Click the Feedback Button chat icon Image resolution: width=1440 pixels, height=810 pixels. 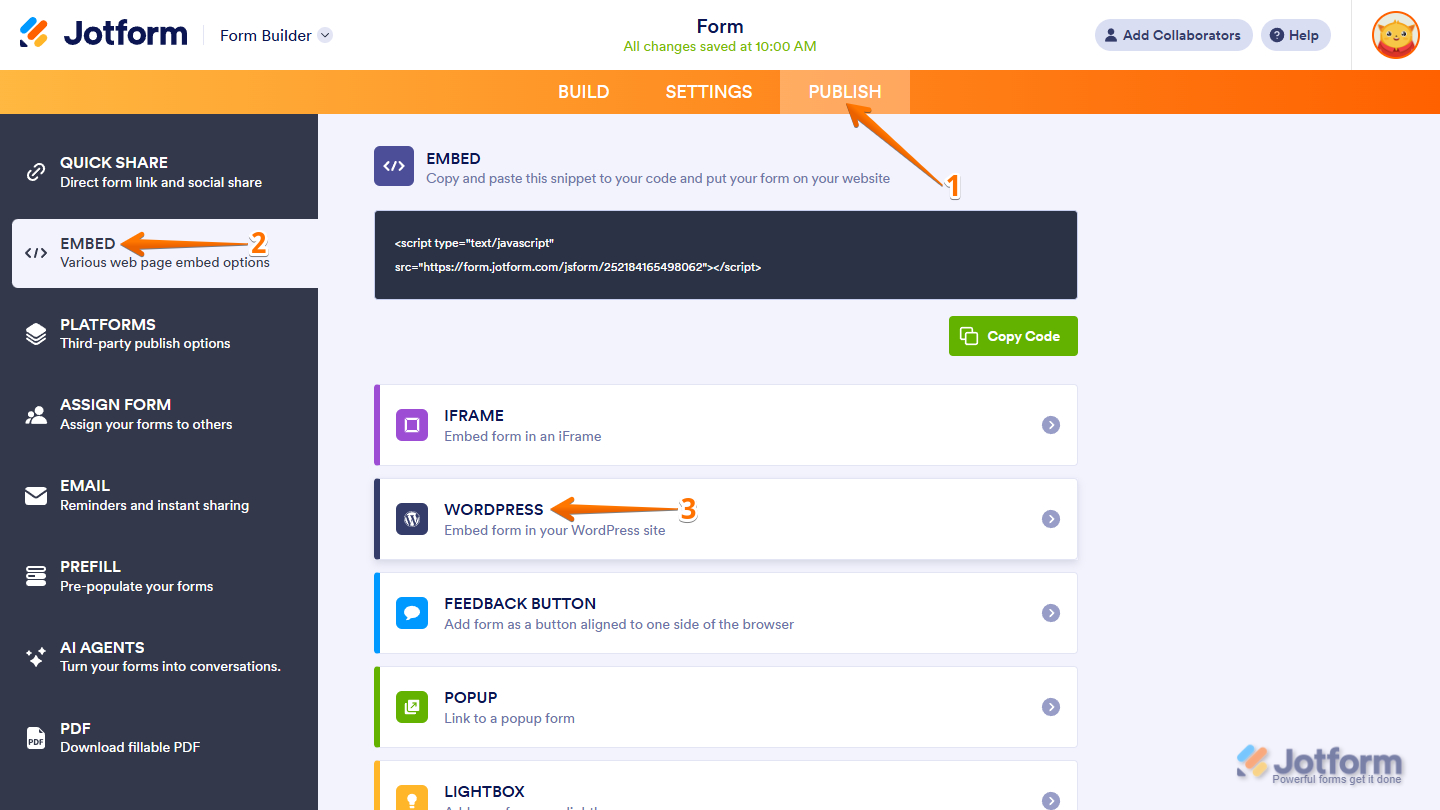click(412, 613)
